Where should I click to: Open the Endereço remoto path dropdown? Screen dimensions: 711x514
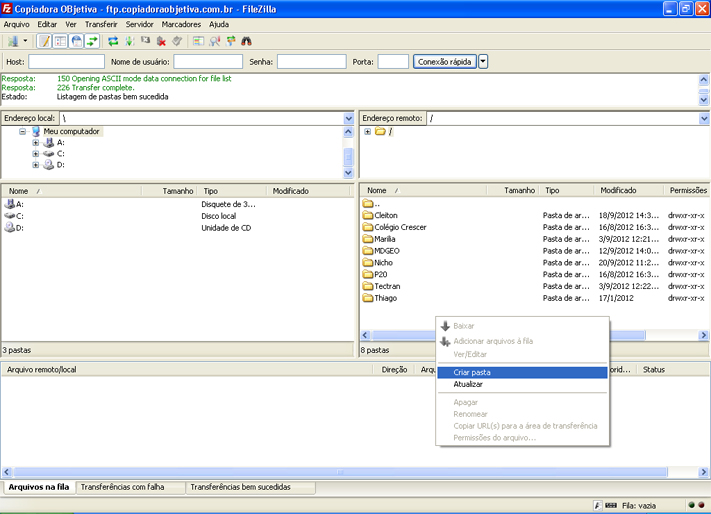pos(704,118)
